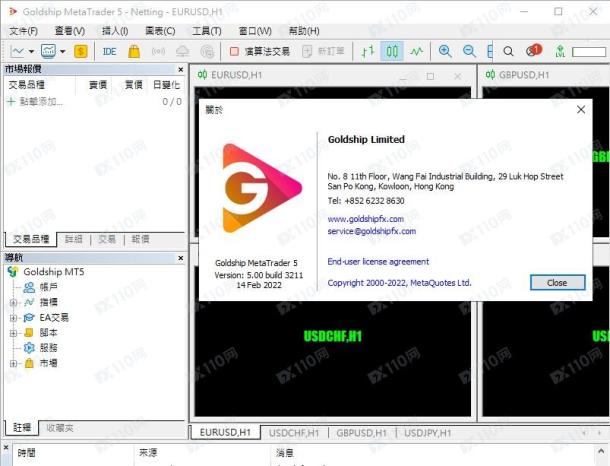Click service@goldshipfx.com email link

[x=372, y=231]
